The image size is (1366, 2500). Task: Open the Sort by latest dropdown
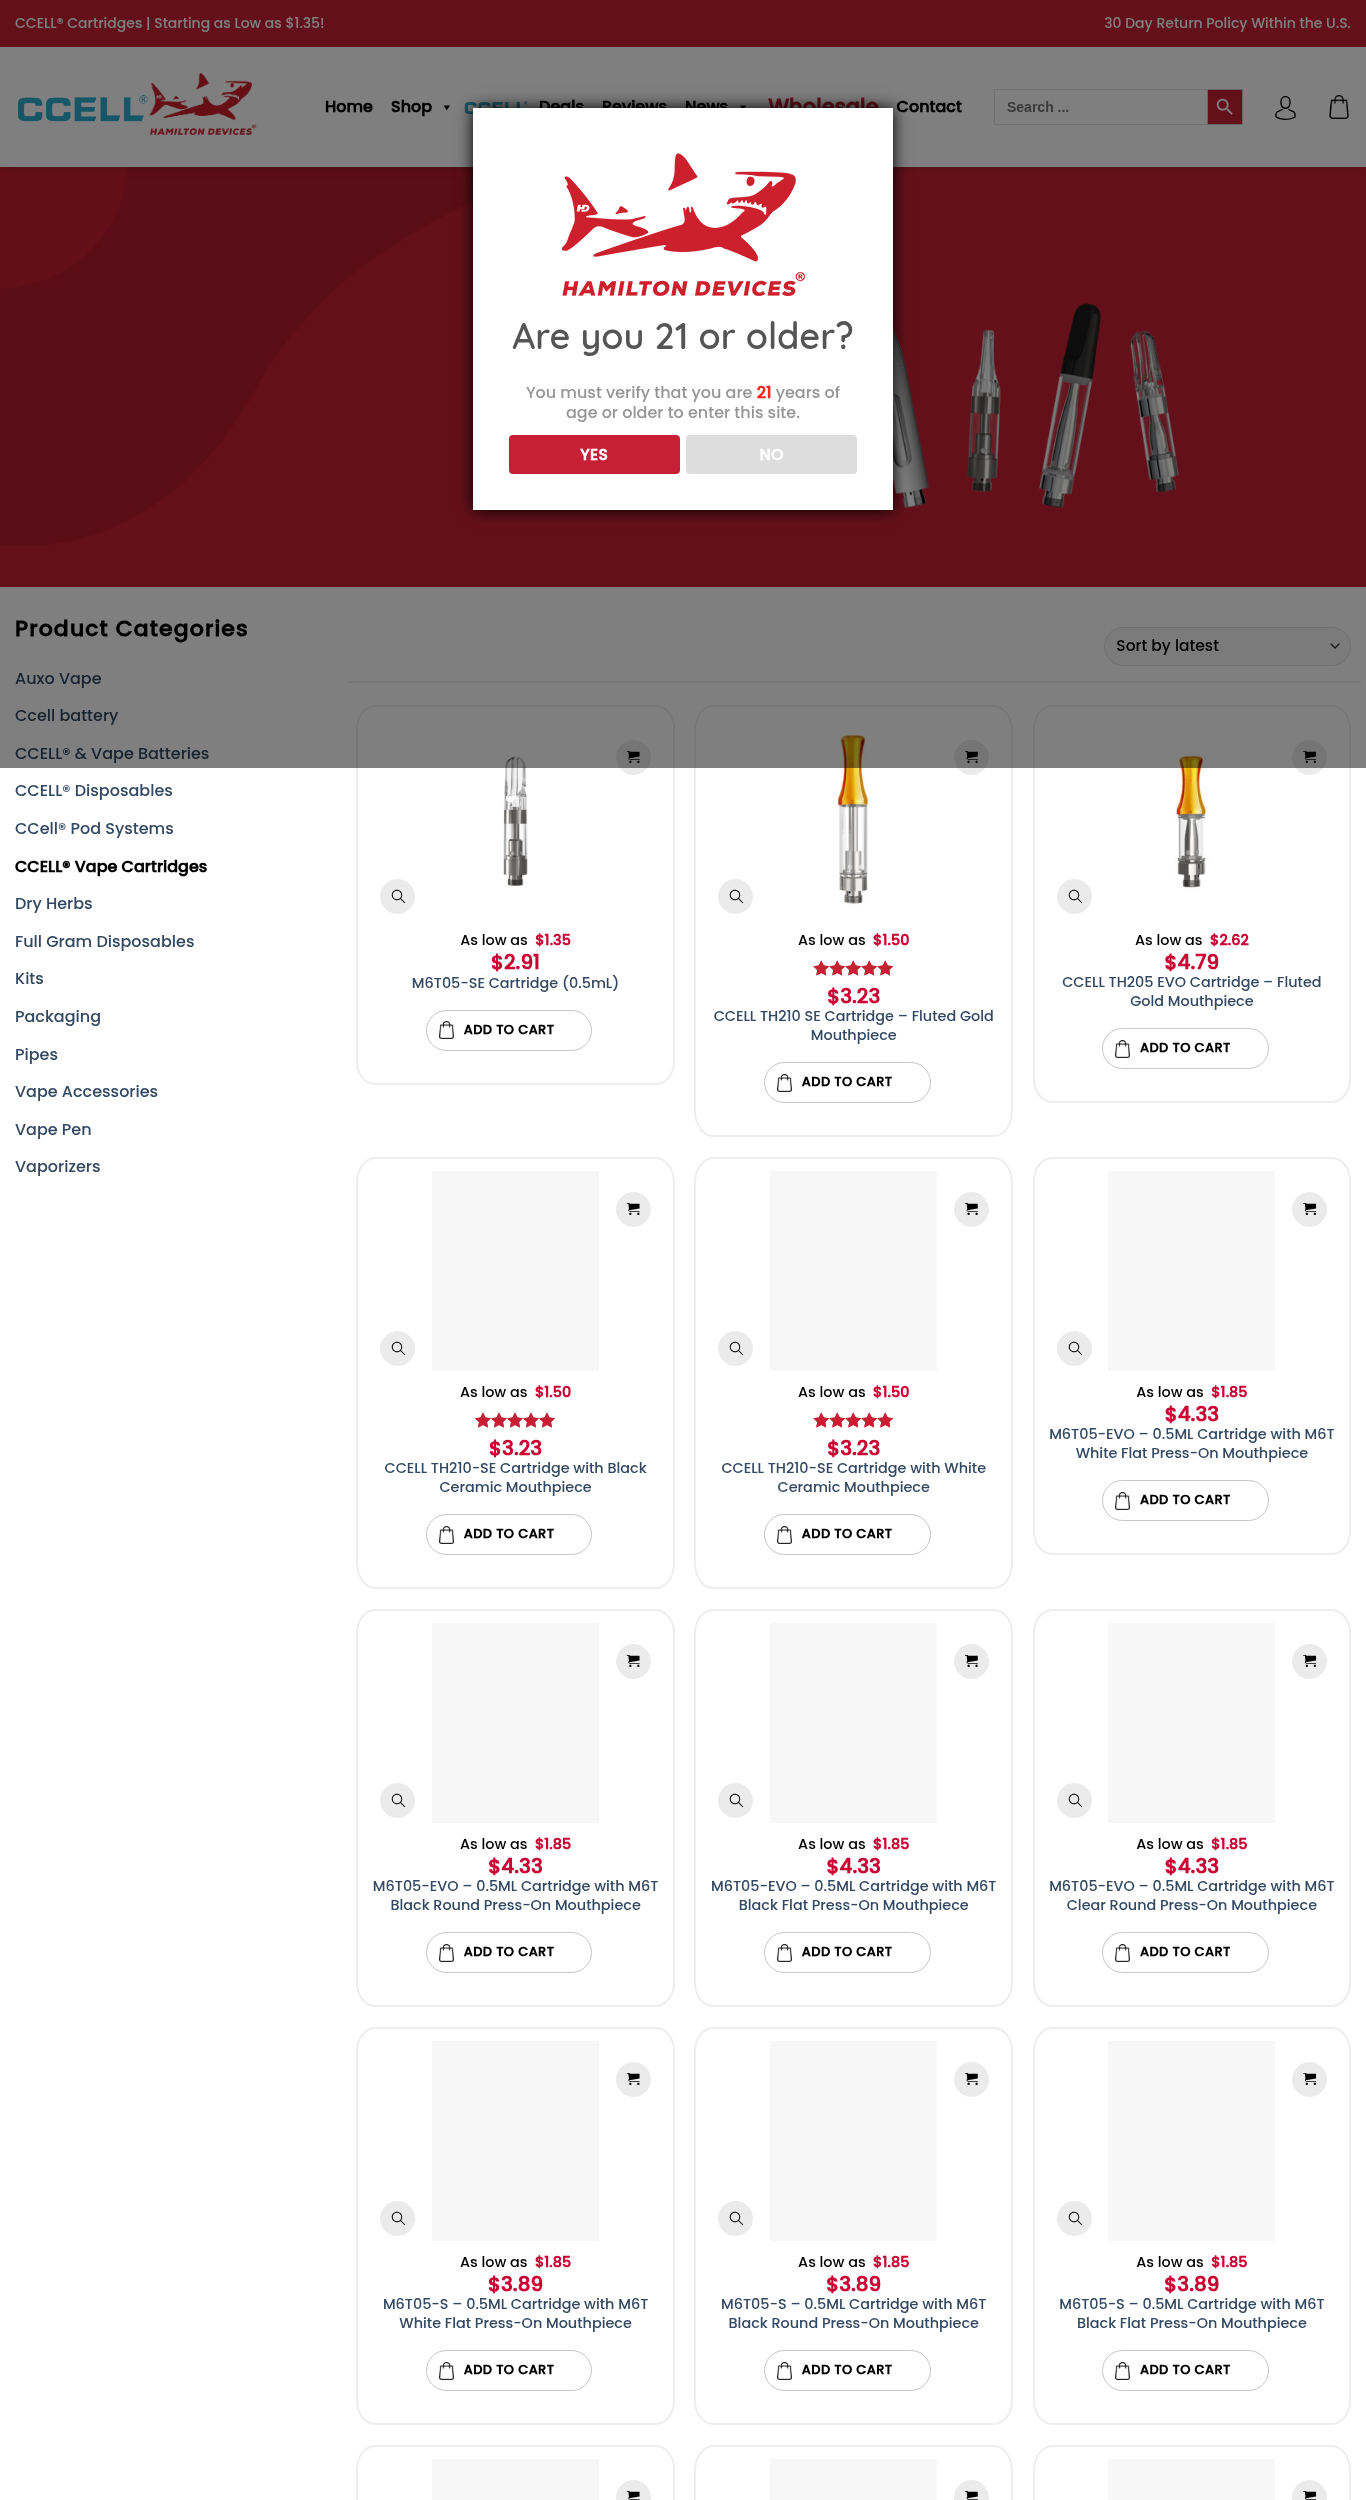pos(1226,646)
